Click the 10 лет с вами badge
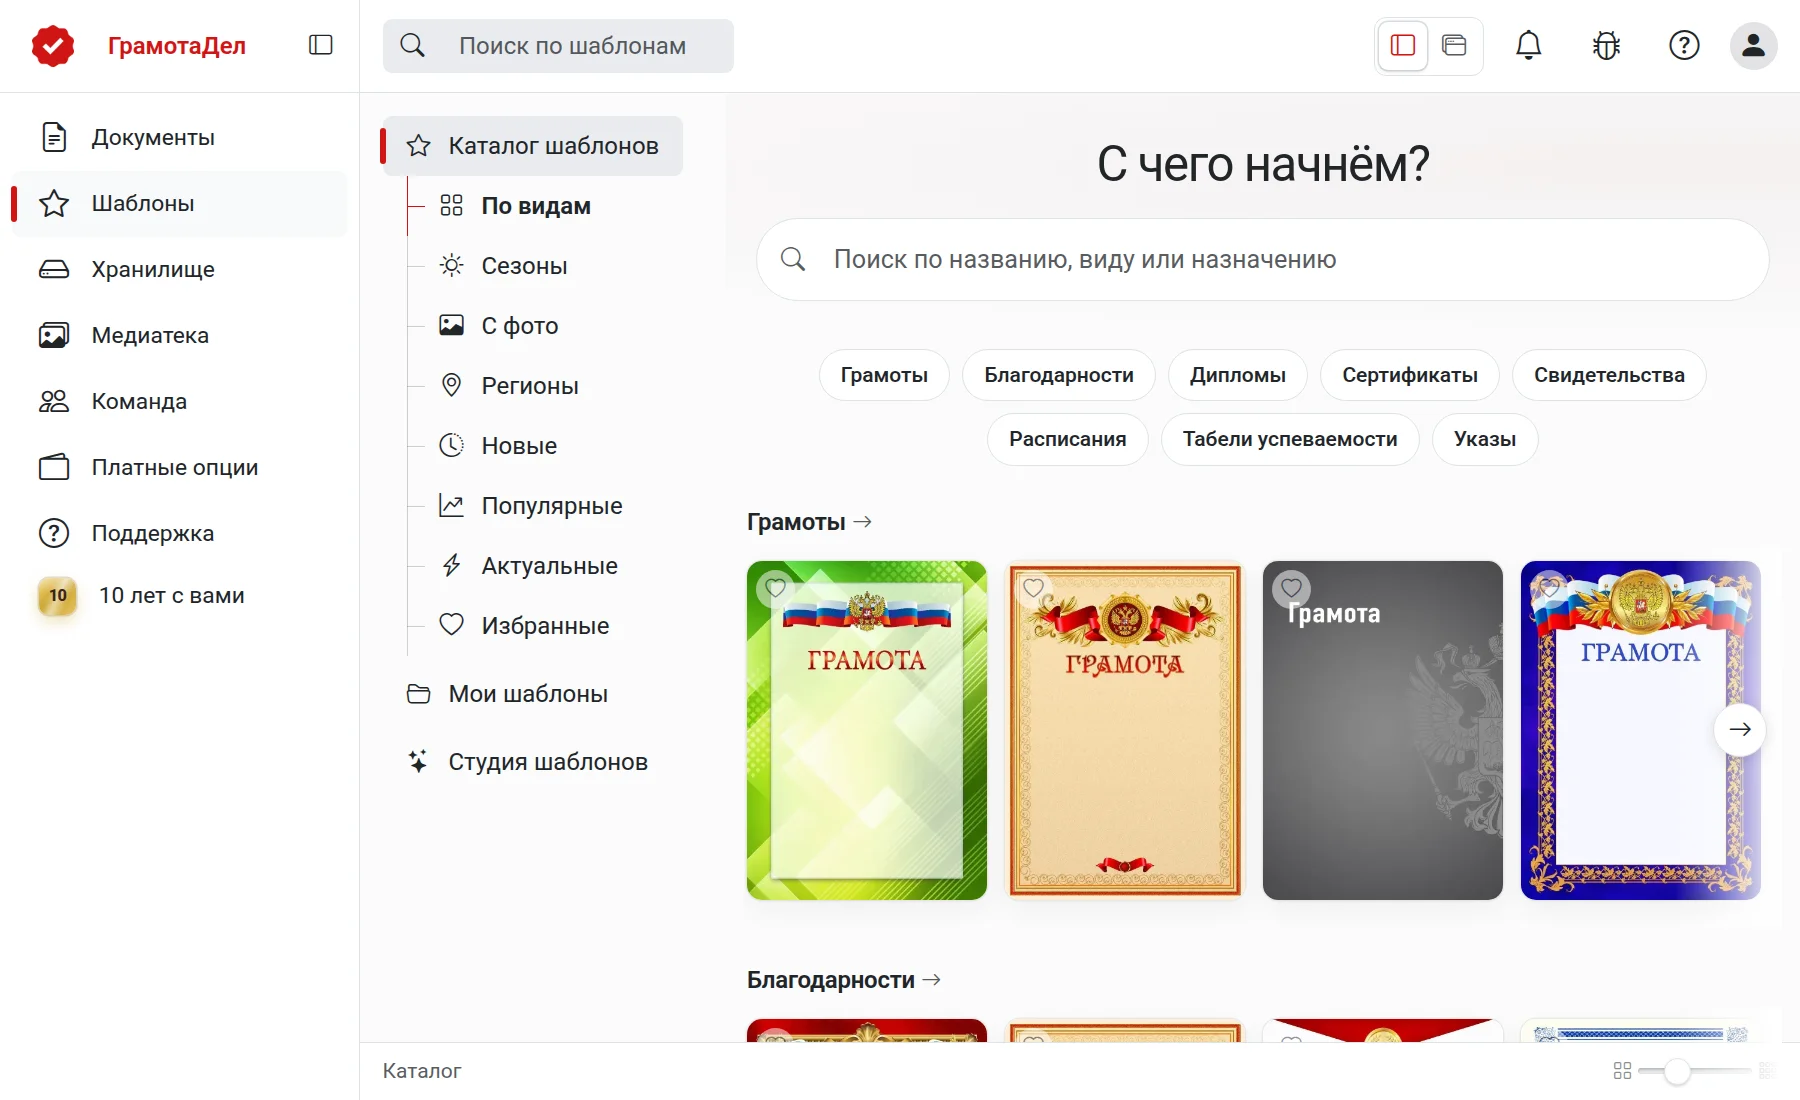The width and height of the screenshot is (1800, 1100). pos(58,595)
